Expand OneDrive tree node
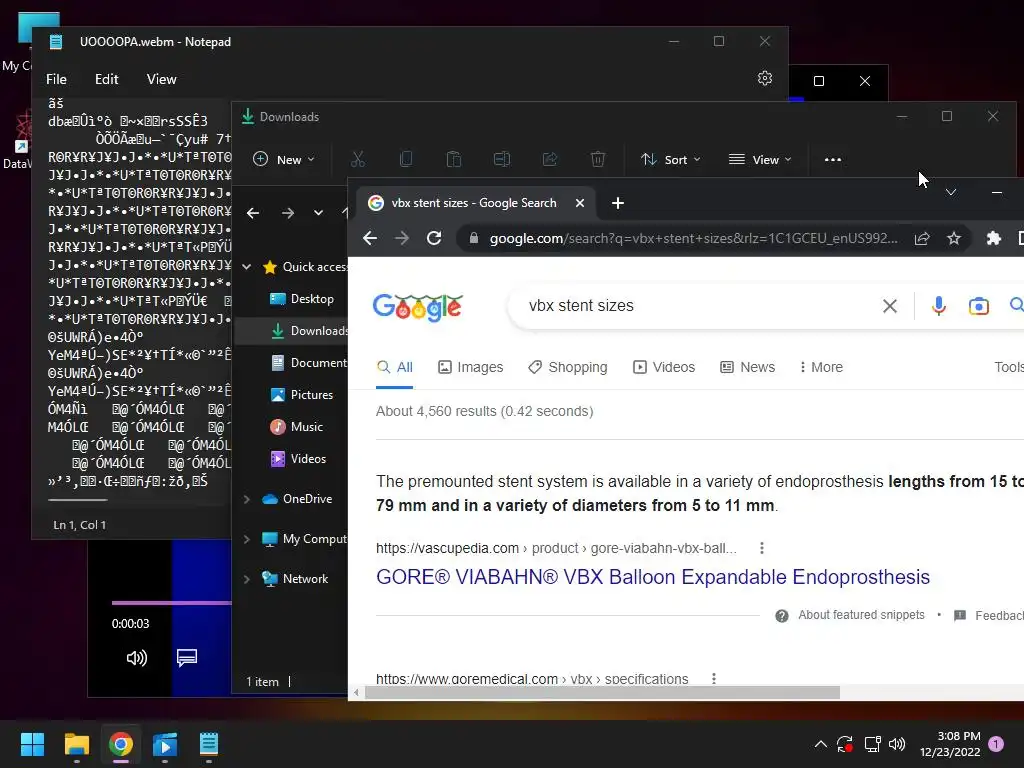 pyautogui.click(x=247, y=499)
